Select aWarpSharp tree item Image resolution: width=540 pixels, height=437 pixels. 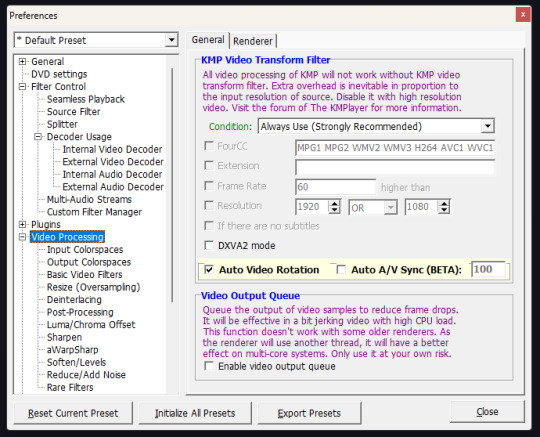point(73,350)
